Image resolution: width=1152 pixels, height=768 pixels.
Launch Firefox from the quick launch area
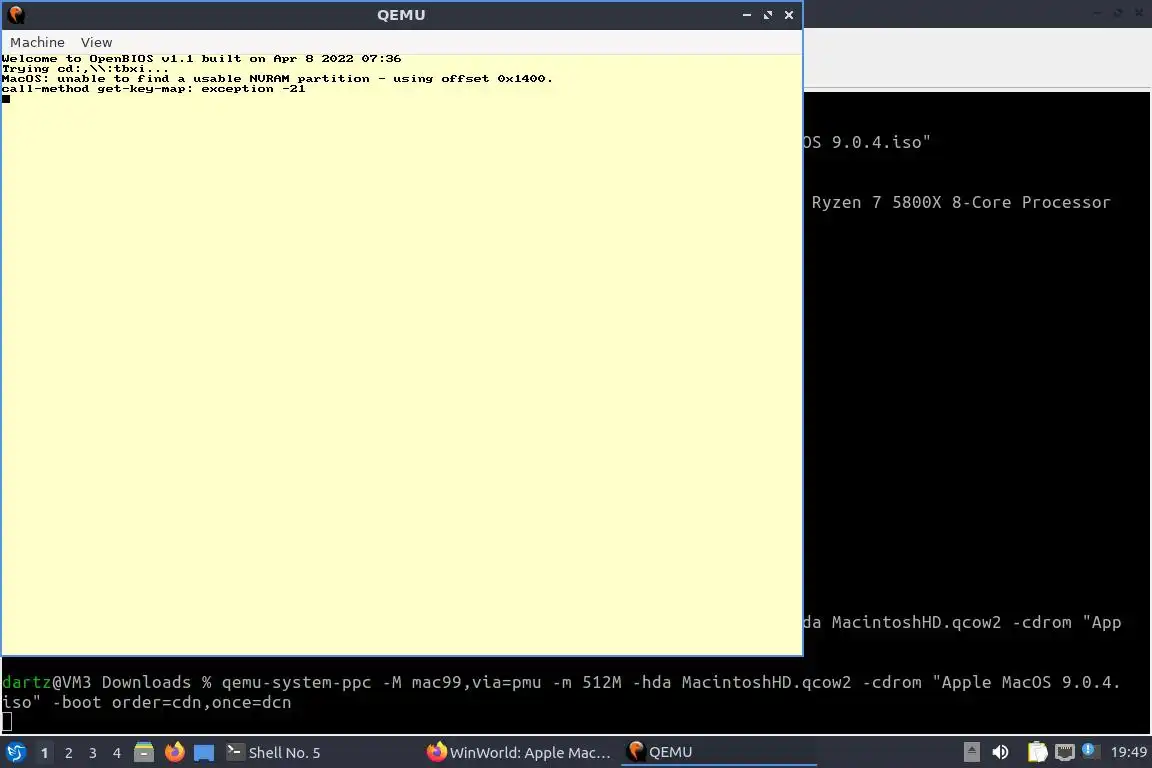[174, 752]
